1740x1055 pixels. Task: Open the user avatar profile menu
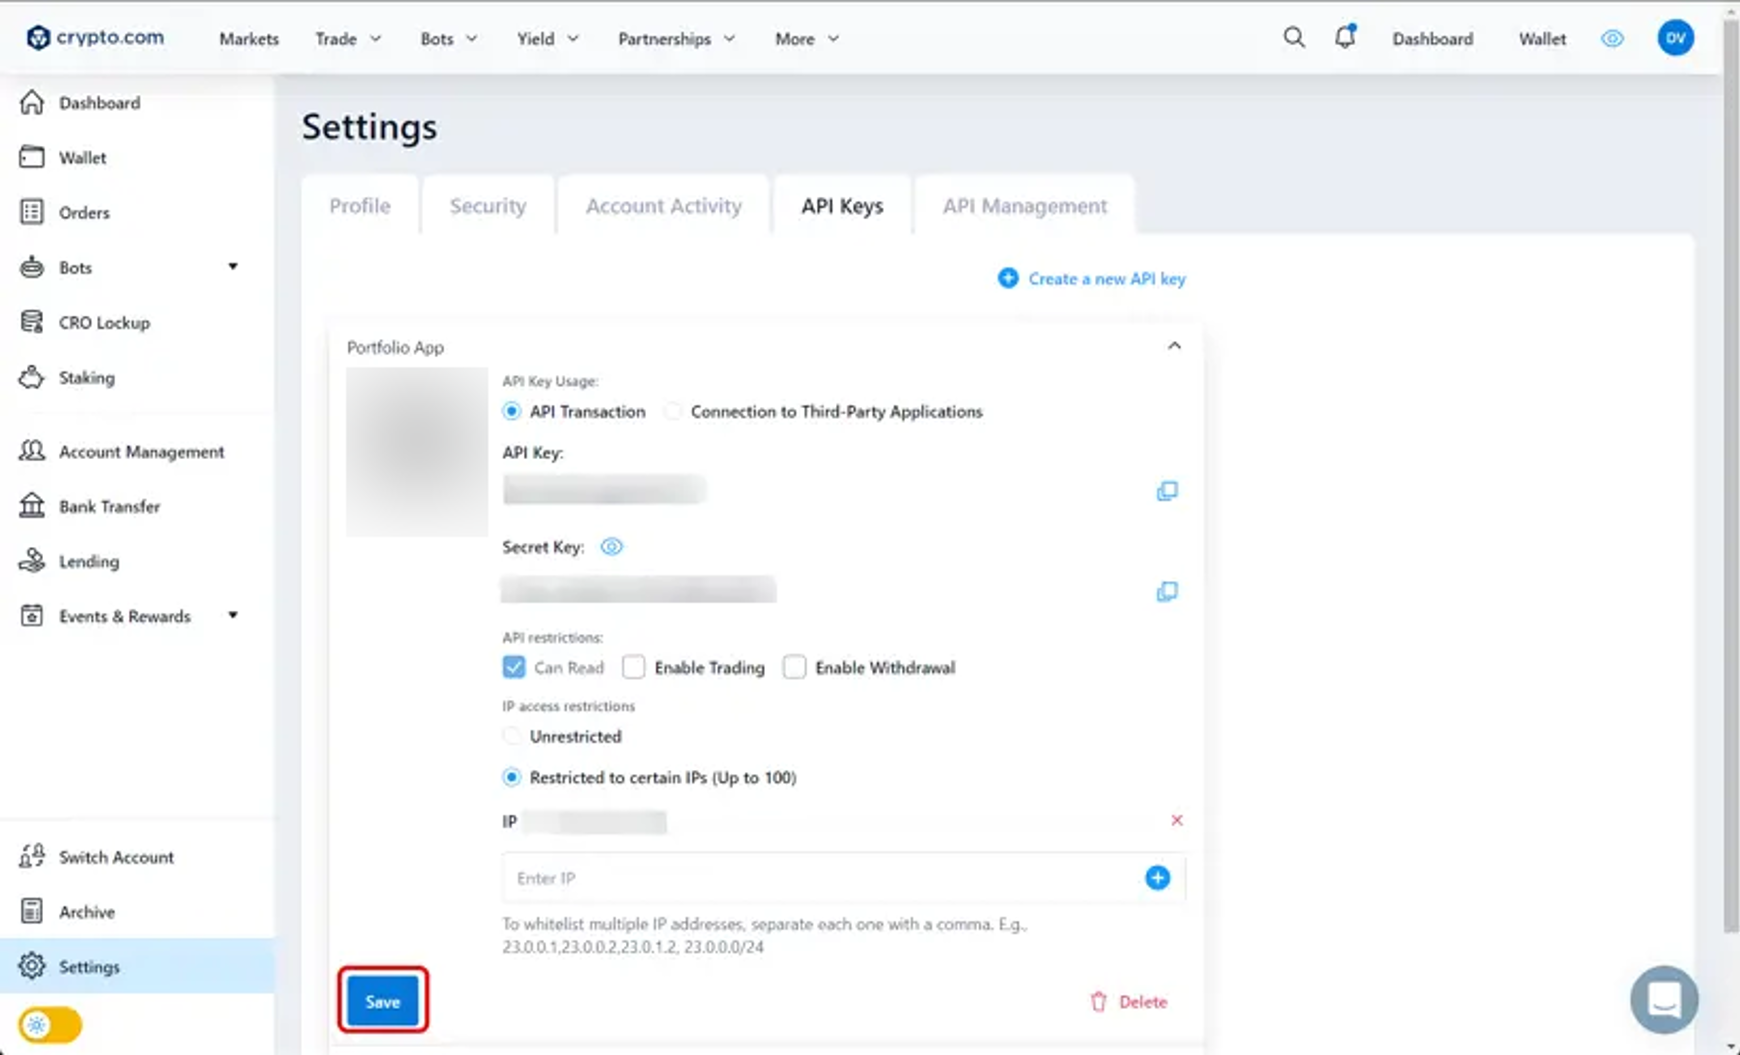click(1675, 38)
